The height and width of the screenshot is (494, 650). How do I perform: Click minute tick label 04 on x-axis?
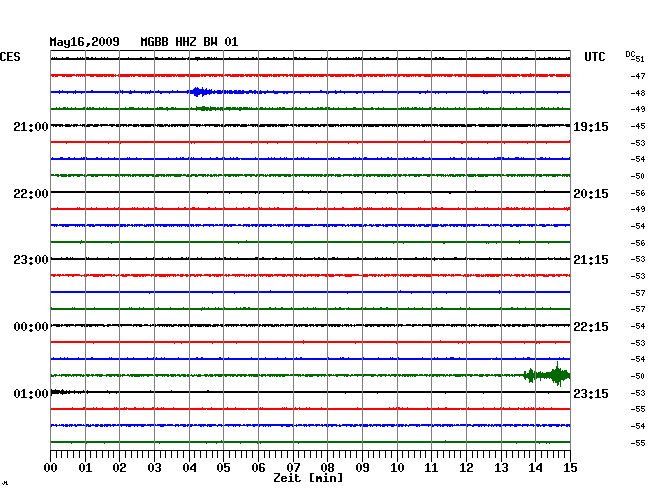(x=189, y=467)
